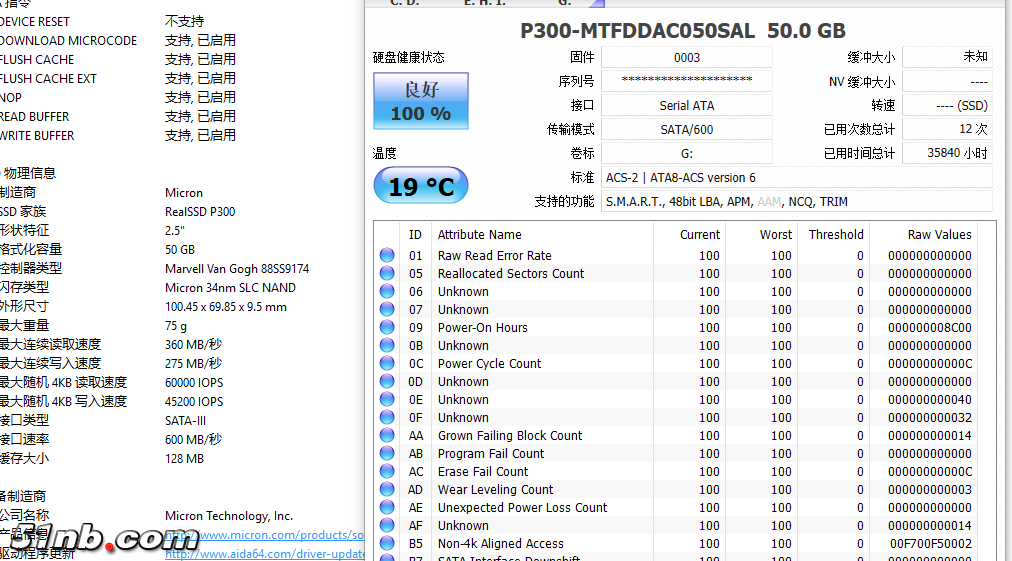Viewport: 1012px width, 561px height.
Task: Click the Raw Values column header
Action: pyautogui.click(x=939, y=235)
